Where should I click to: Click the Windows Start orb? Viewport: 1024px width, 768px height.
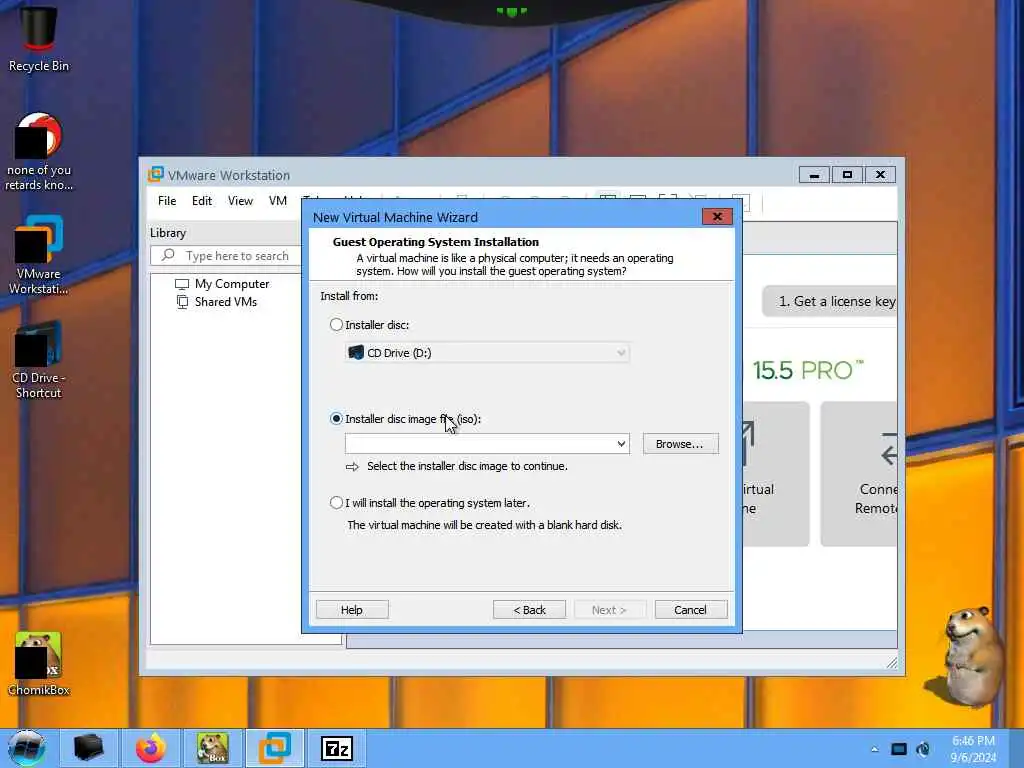(27, 748)
